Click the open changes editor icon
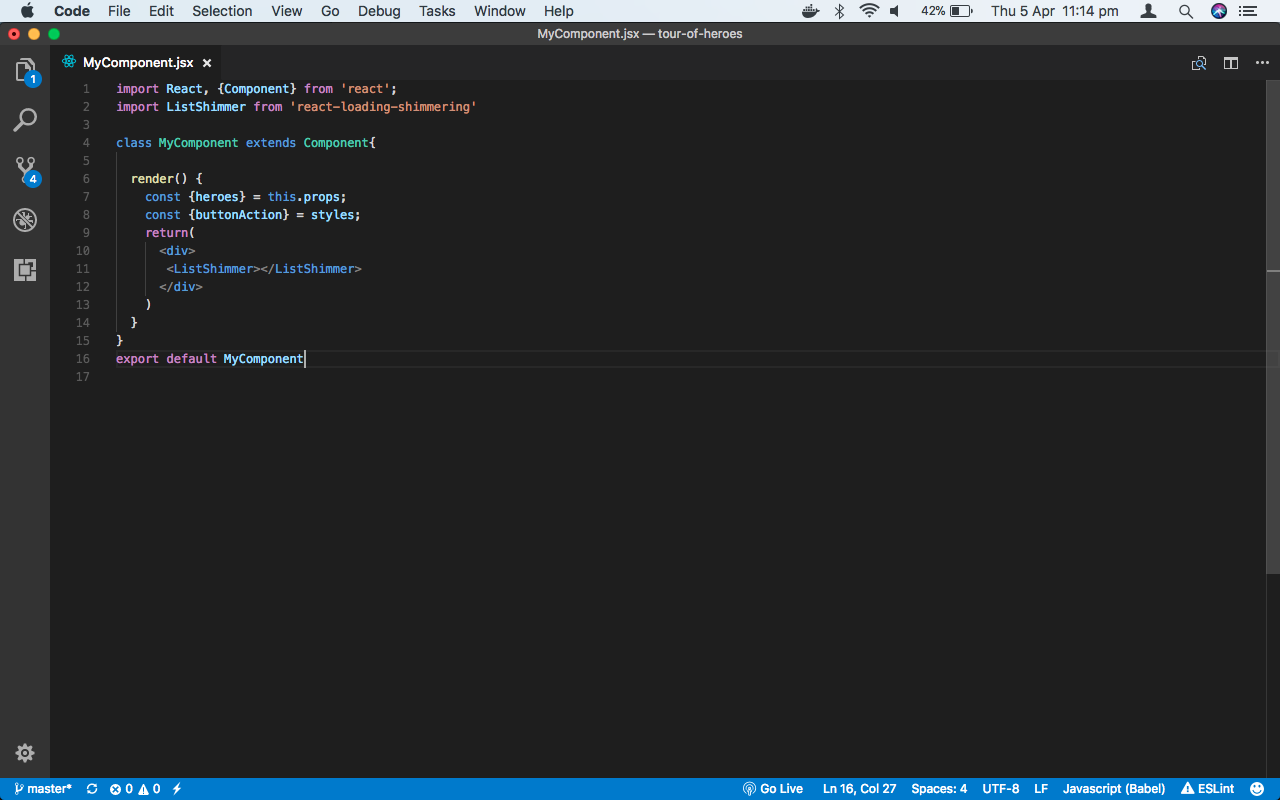Image resolution: width=1280 pixels, height=800 pixels. tap(1199, 63)
